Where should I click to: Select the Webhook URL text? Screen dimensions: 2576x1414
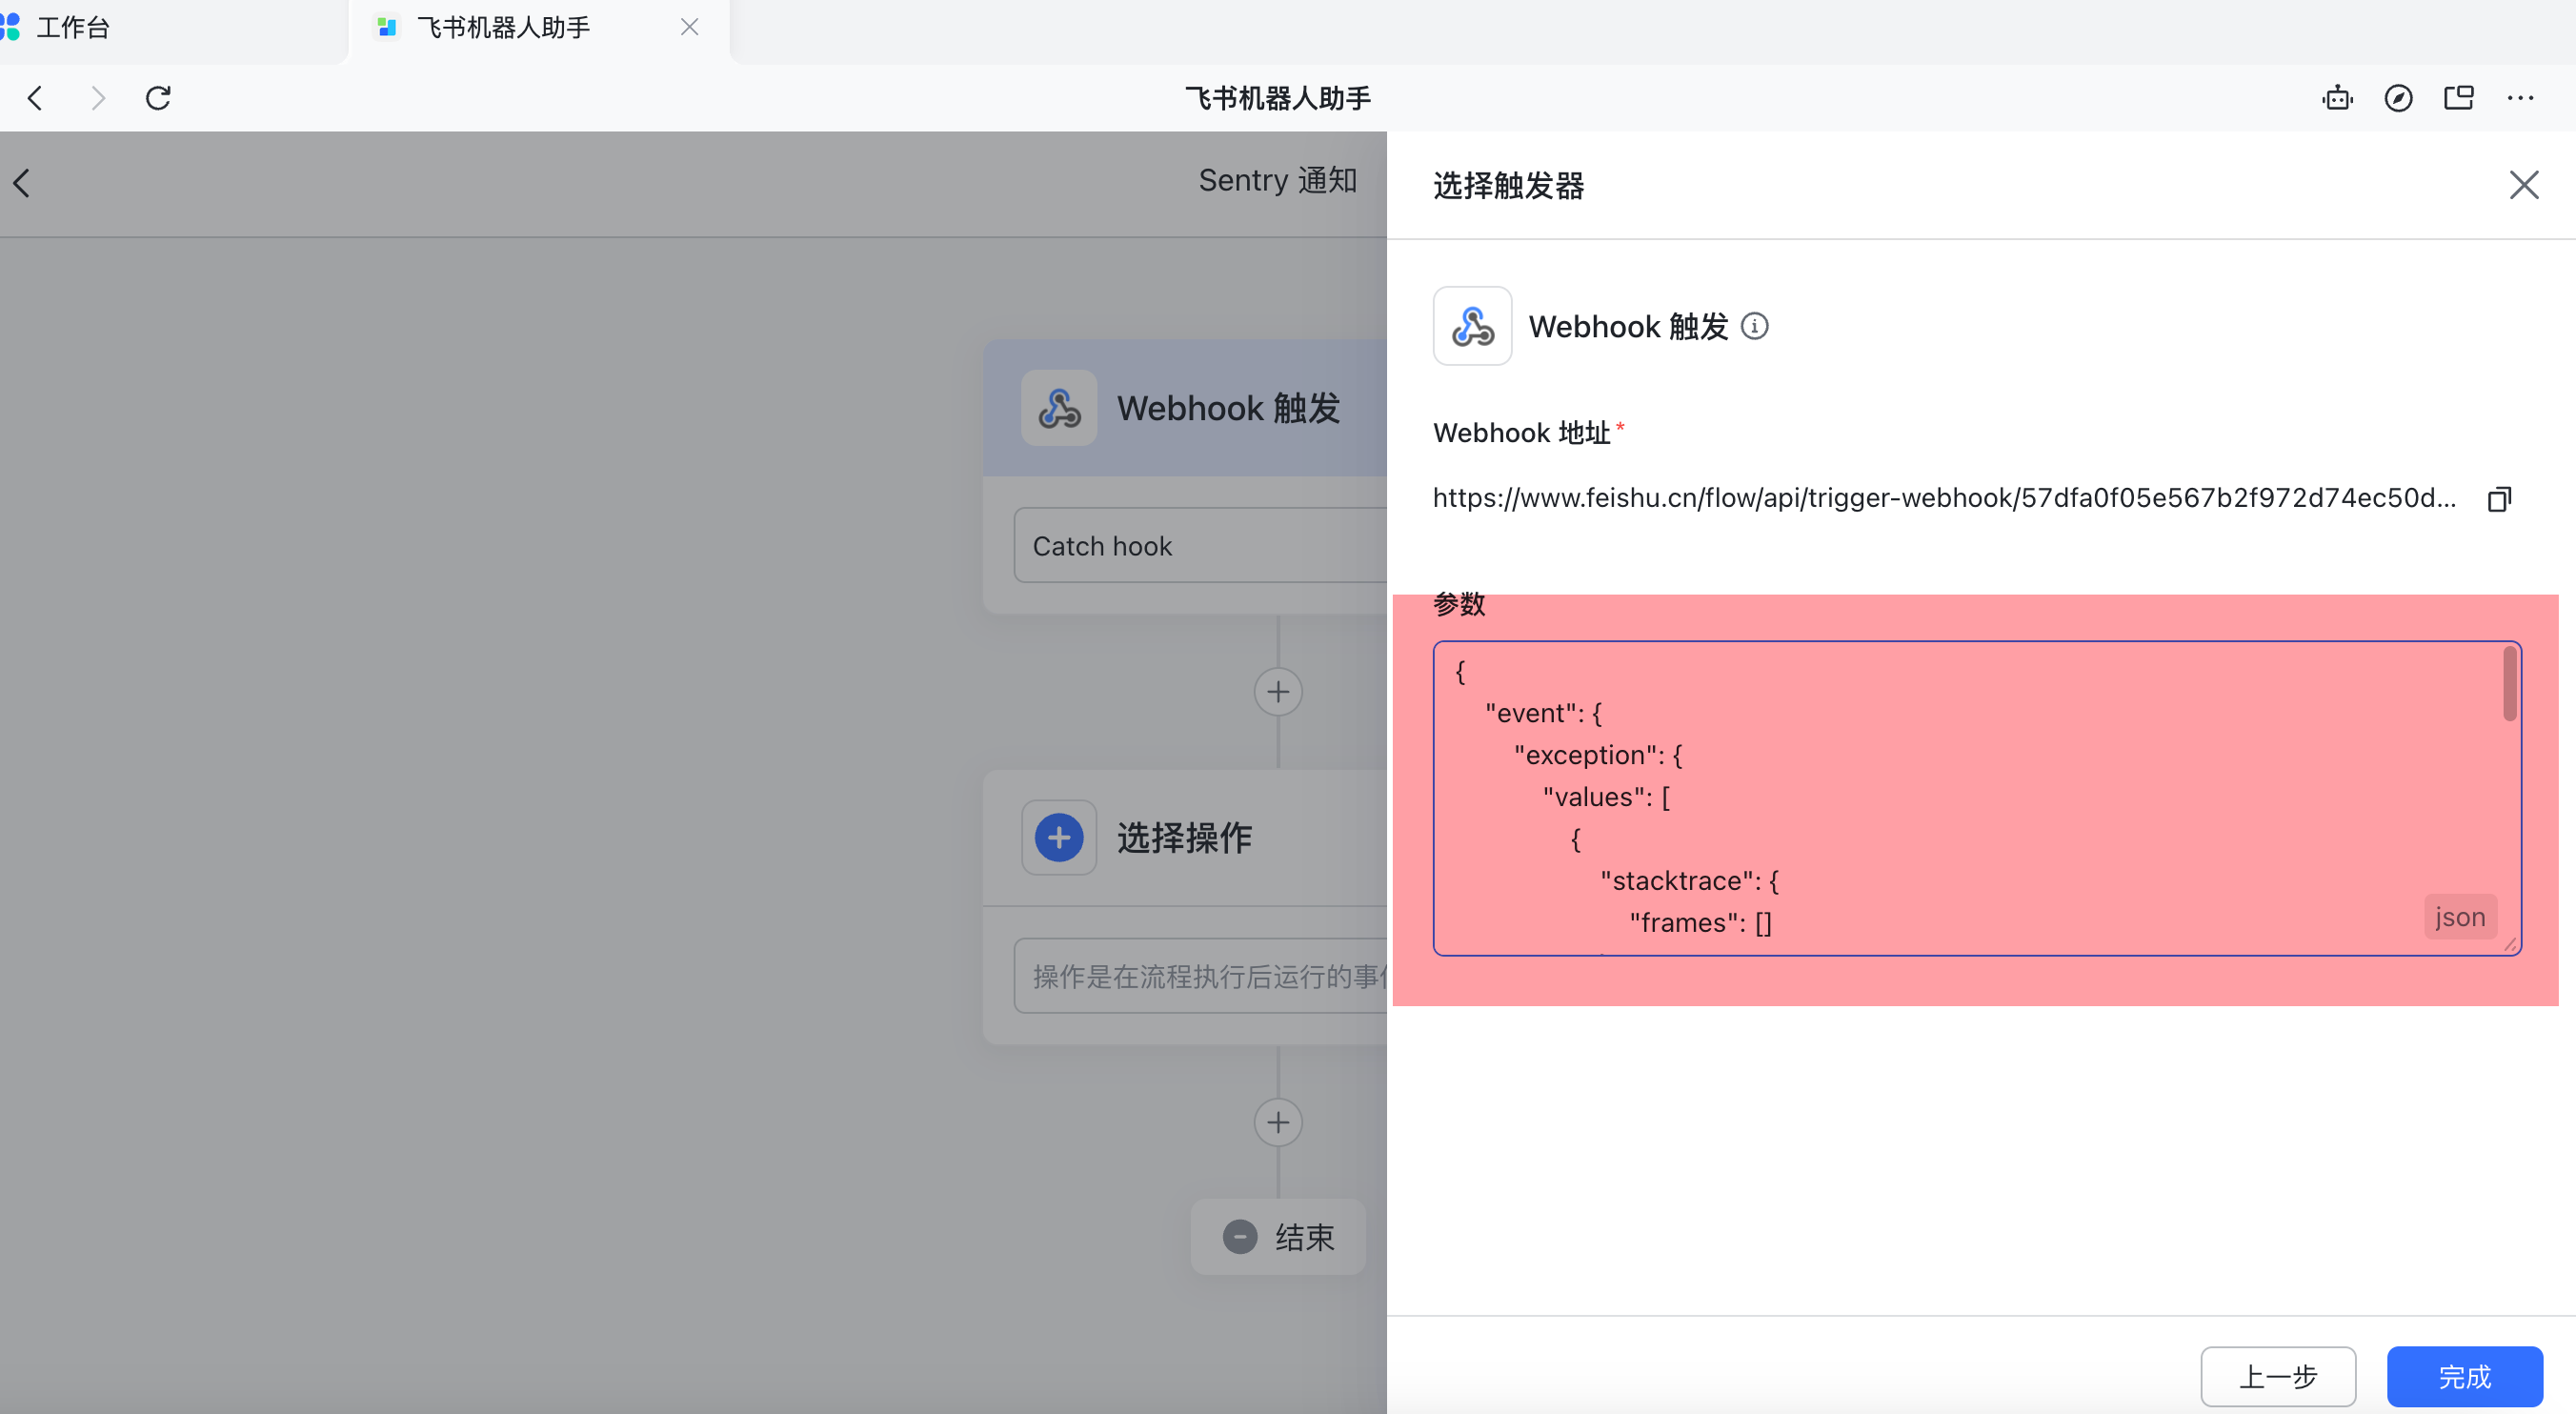(1944, 498)
